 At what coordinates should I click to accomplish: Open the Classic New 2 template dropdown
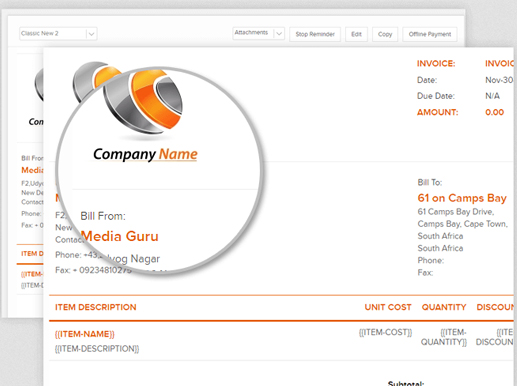58,34
